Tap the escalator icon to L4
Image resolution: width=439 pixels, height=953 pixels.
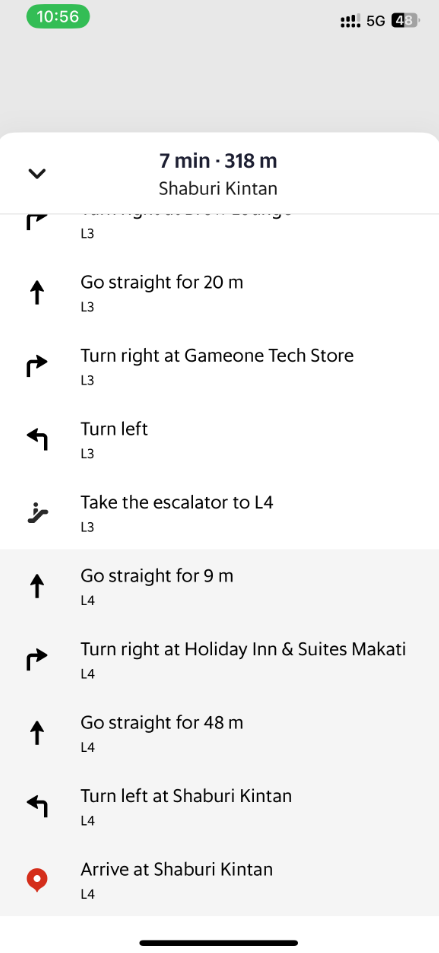(37, 514)
